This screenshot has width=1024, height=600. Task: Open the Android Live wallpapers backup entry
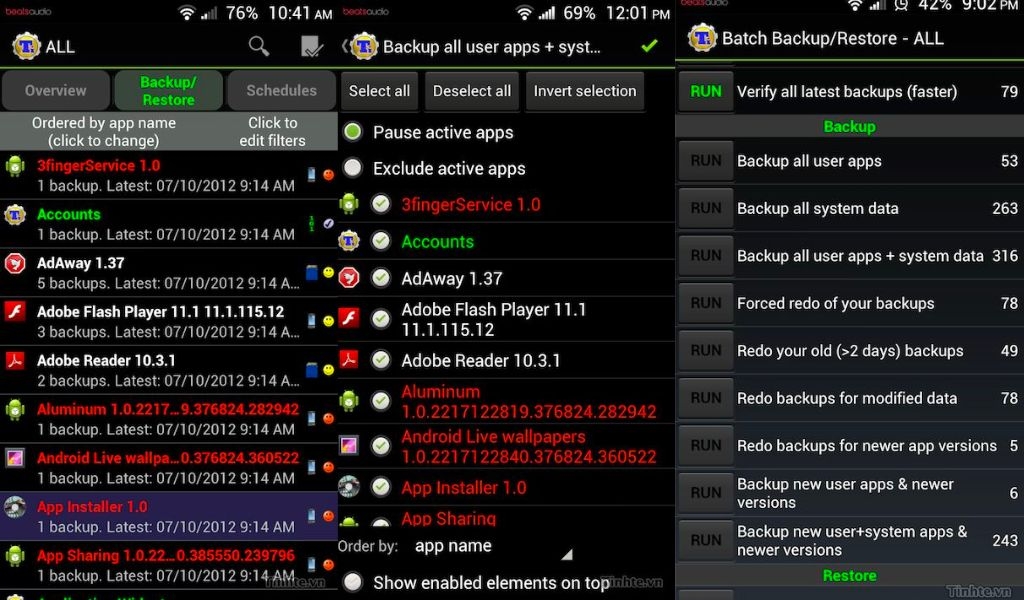coord(168,467)
